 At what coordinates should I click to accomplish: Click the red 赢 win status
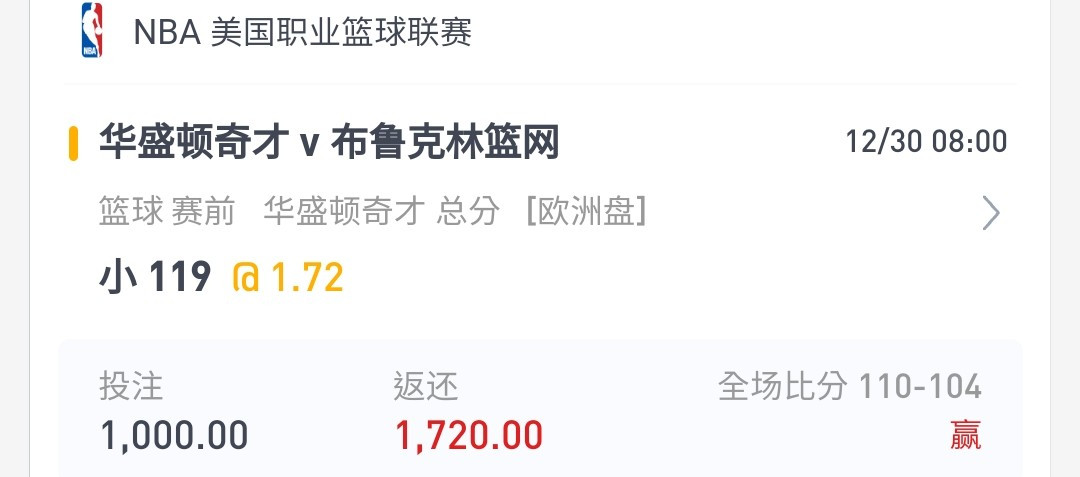(966, 436)
